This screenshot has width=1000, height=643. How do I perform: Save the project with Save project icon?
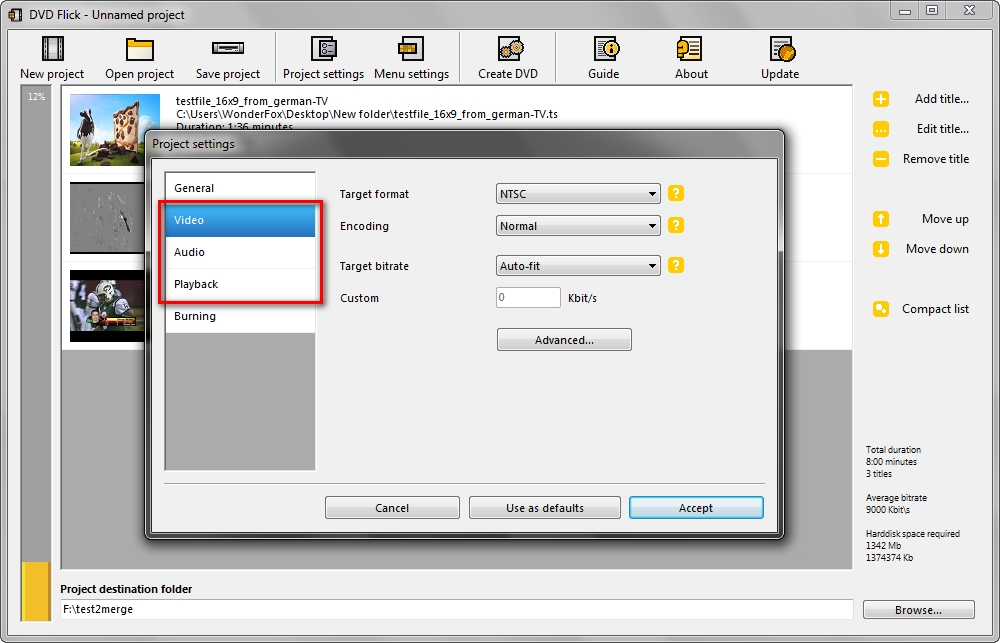(x=228, y=48)
